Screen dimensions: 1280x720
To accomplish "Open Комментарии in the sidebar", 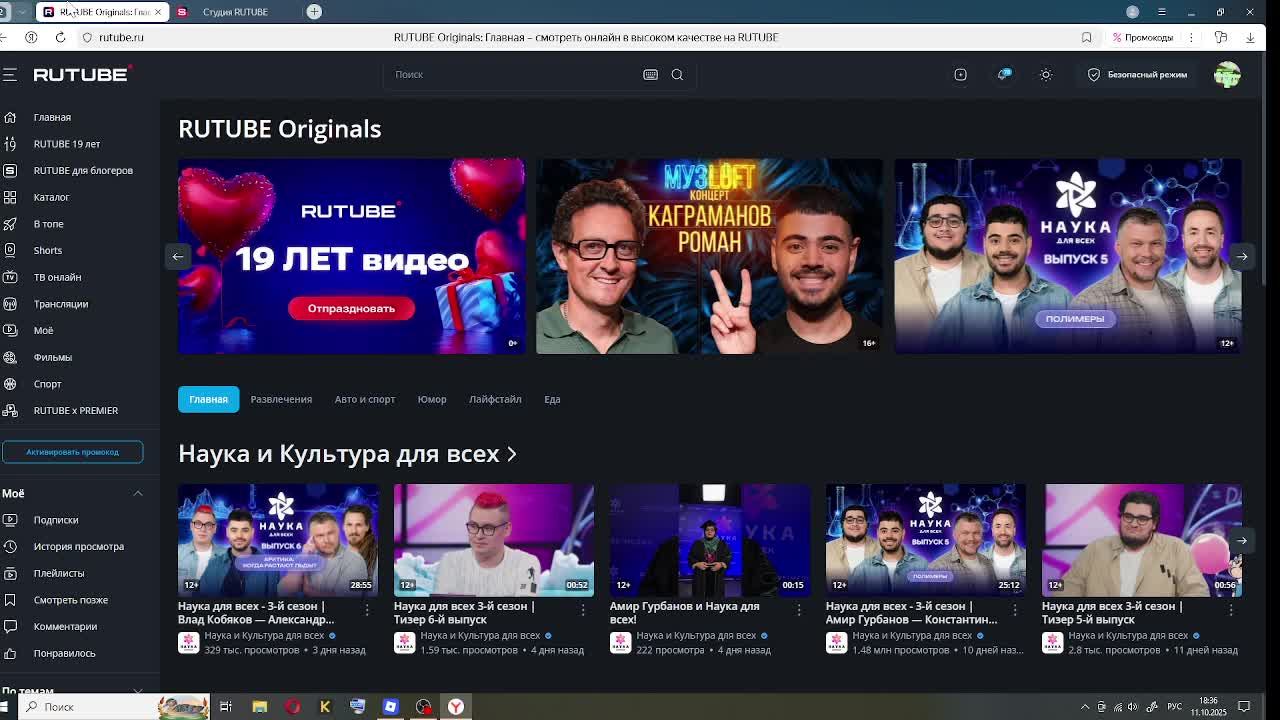I will (65, 626).
